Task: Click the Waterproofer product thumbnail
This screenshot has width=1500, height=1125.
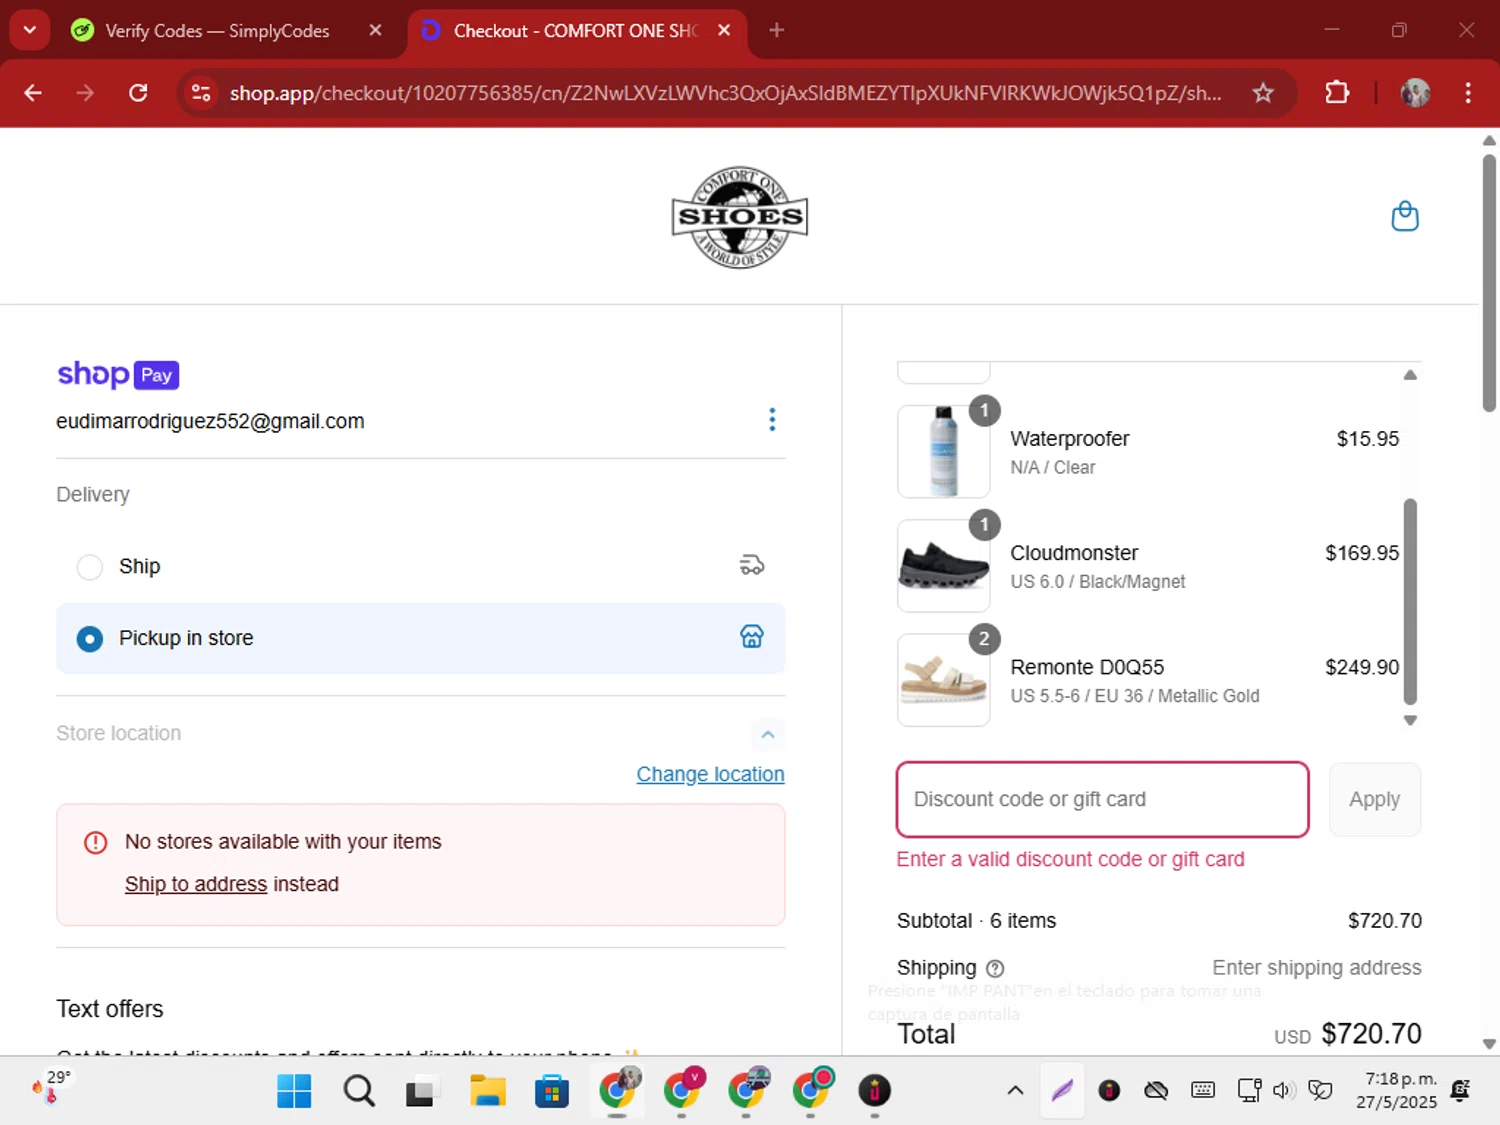Action: pos(944,451)
